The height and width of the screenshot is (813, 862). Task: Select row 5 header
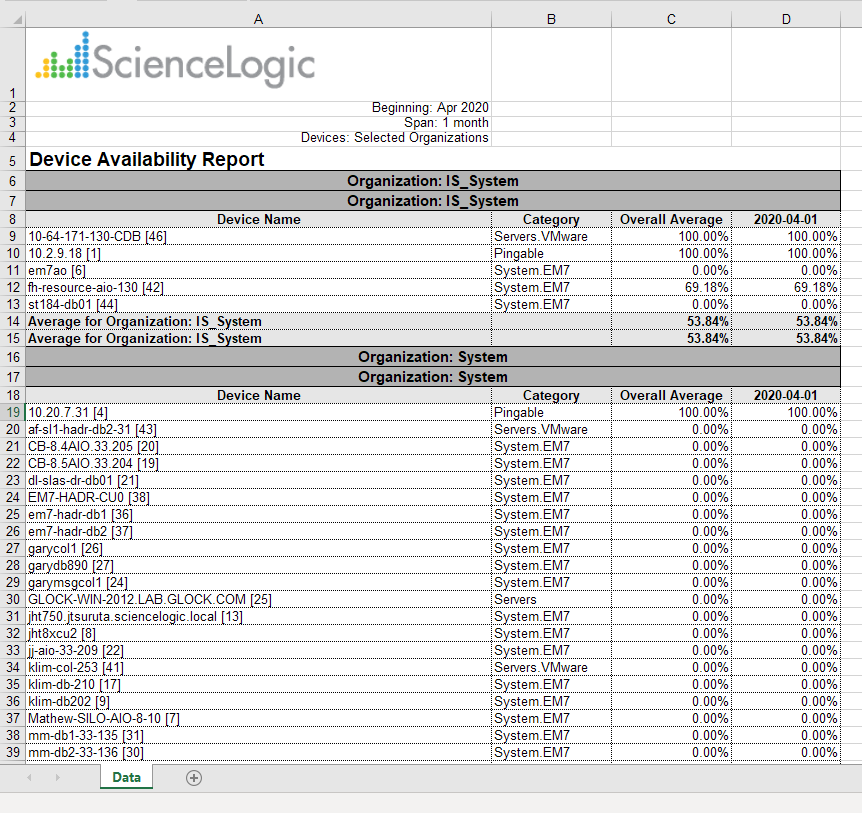(x=12, y=160)
